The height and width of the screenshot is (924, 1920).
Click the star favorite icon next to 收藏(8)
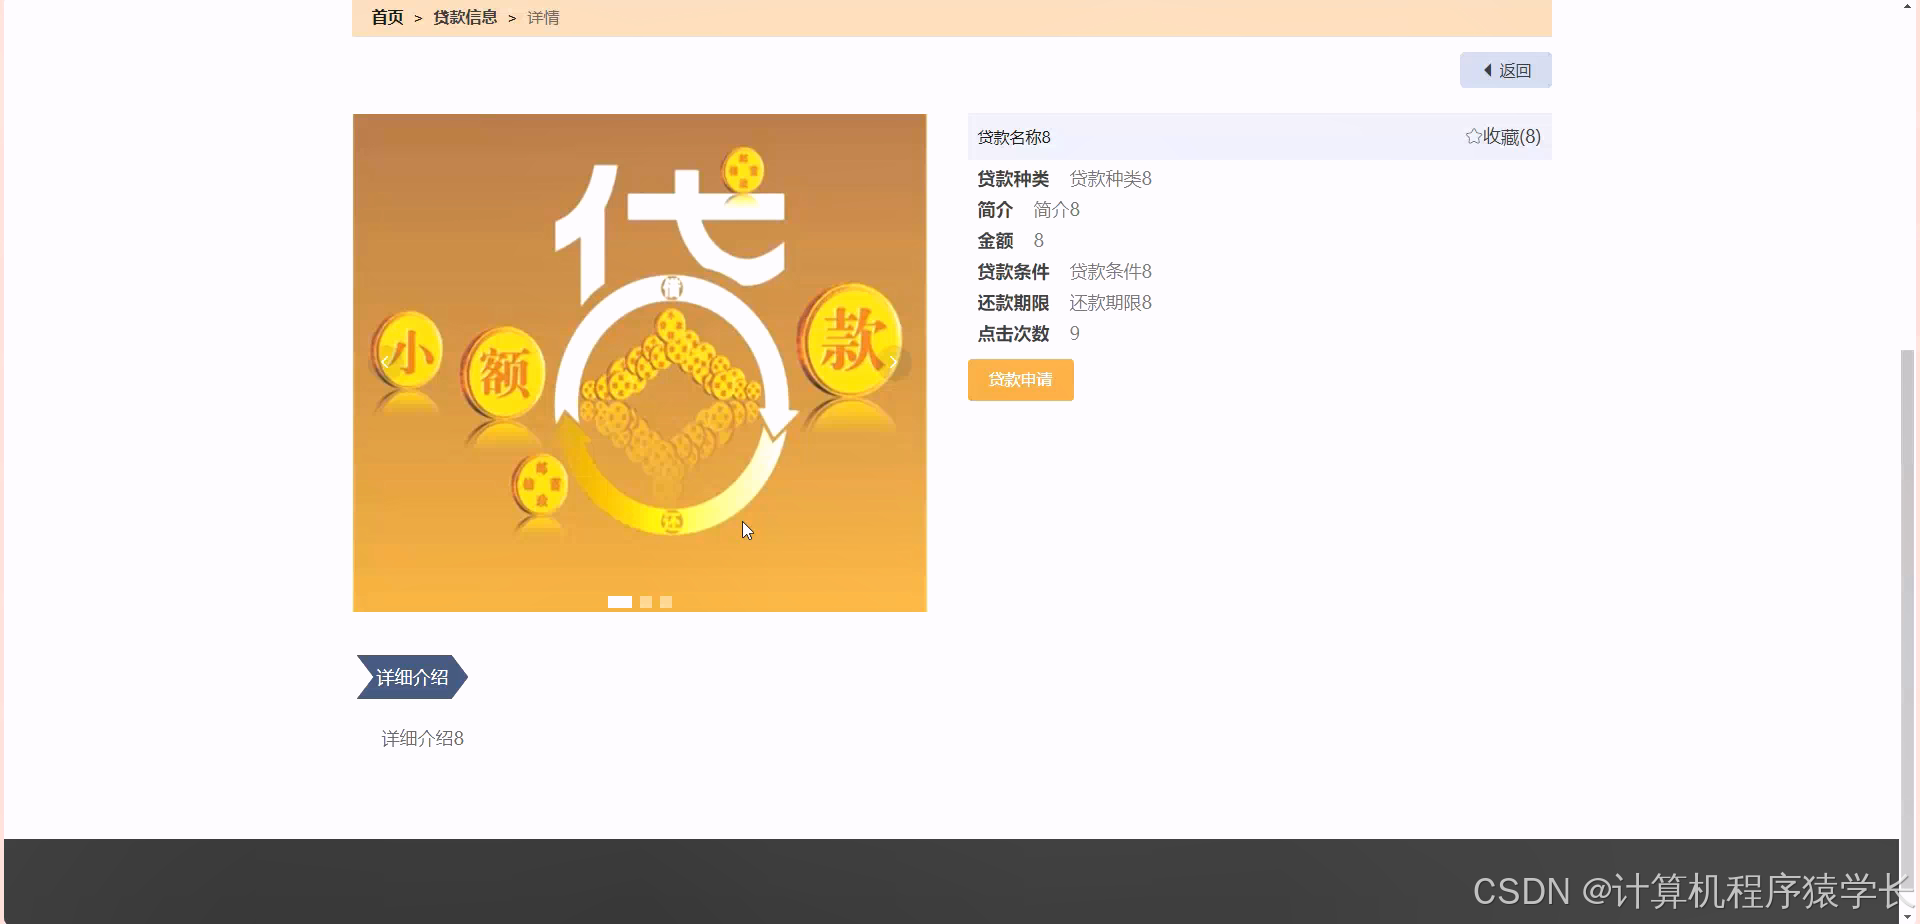tap(1472, 136)
